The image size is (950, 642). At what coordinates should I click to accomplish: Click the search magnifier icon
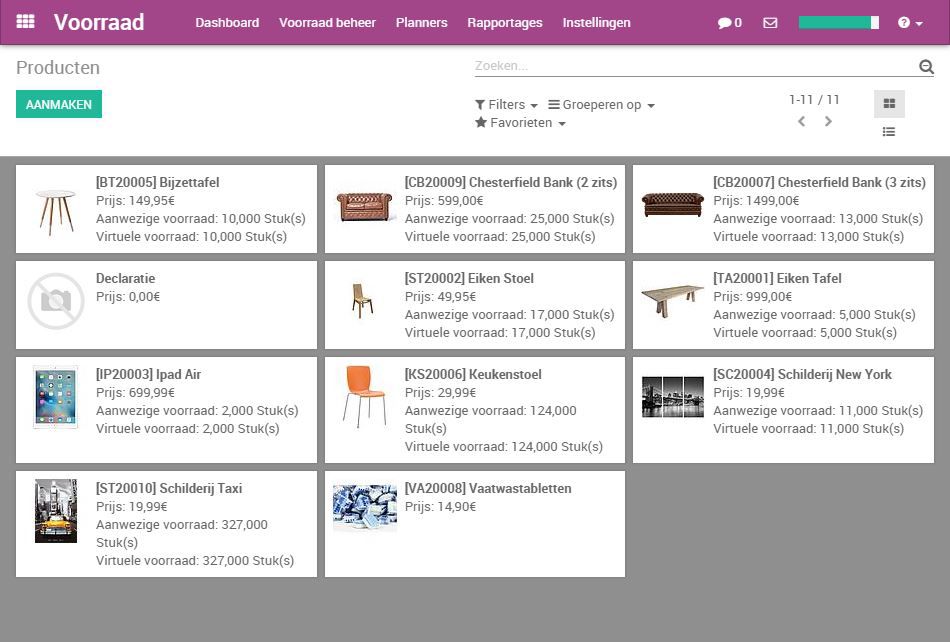(925, 66)
